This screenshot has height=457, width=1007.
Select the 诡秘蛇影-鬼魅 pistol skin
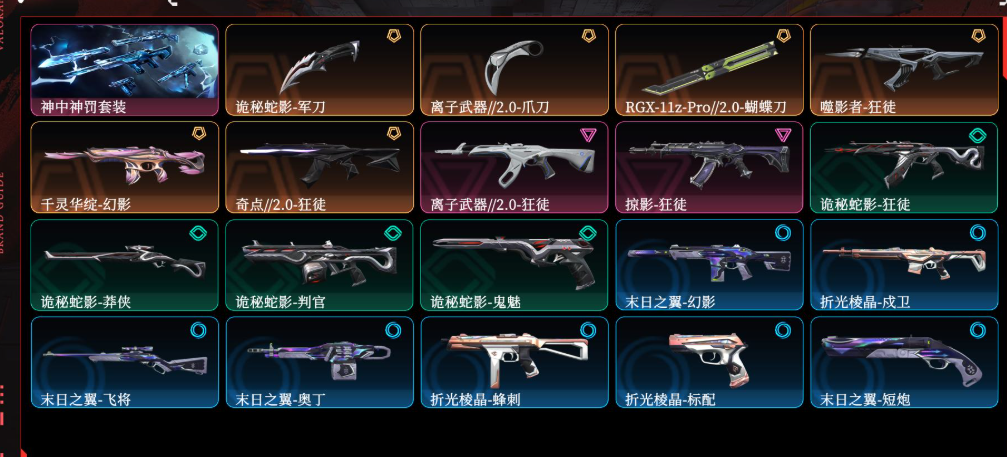(514, 265)
